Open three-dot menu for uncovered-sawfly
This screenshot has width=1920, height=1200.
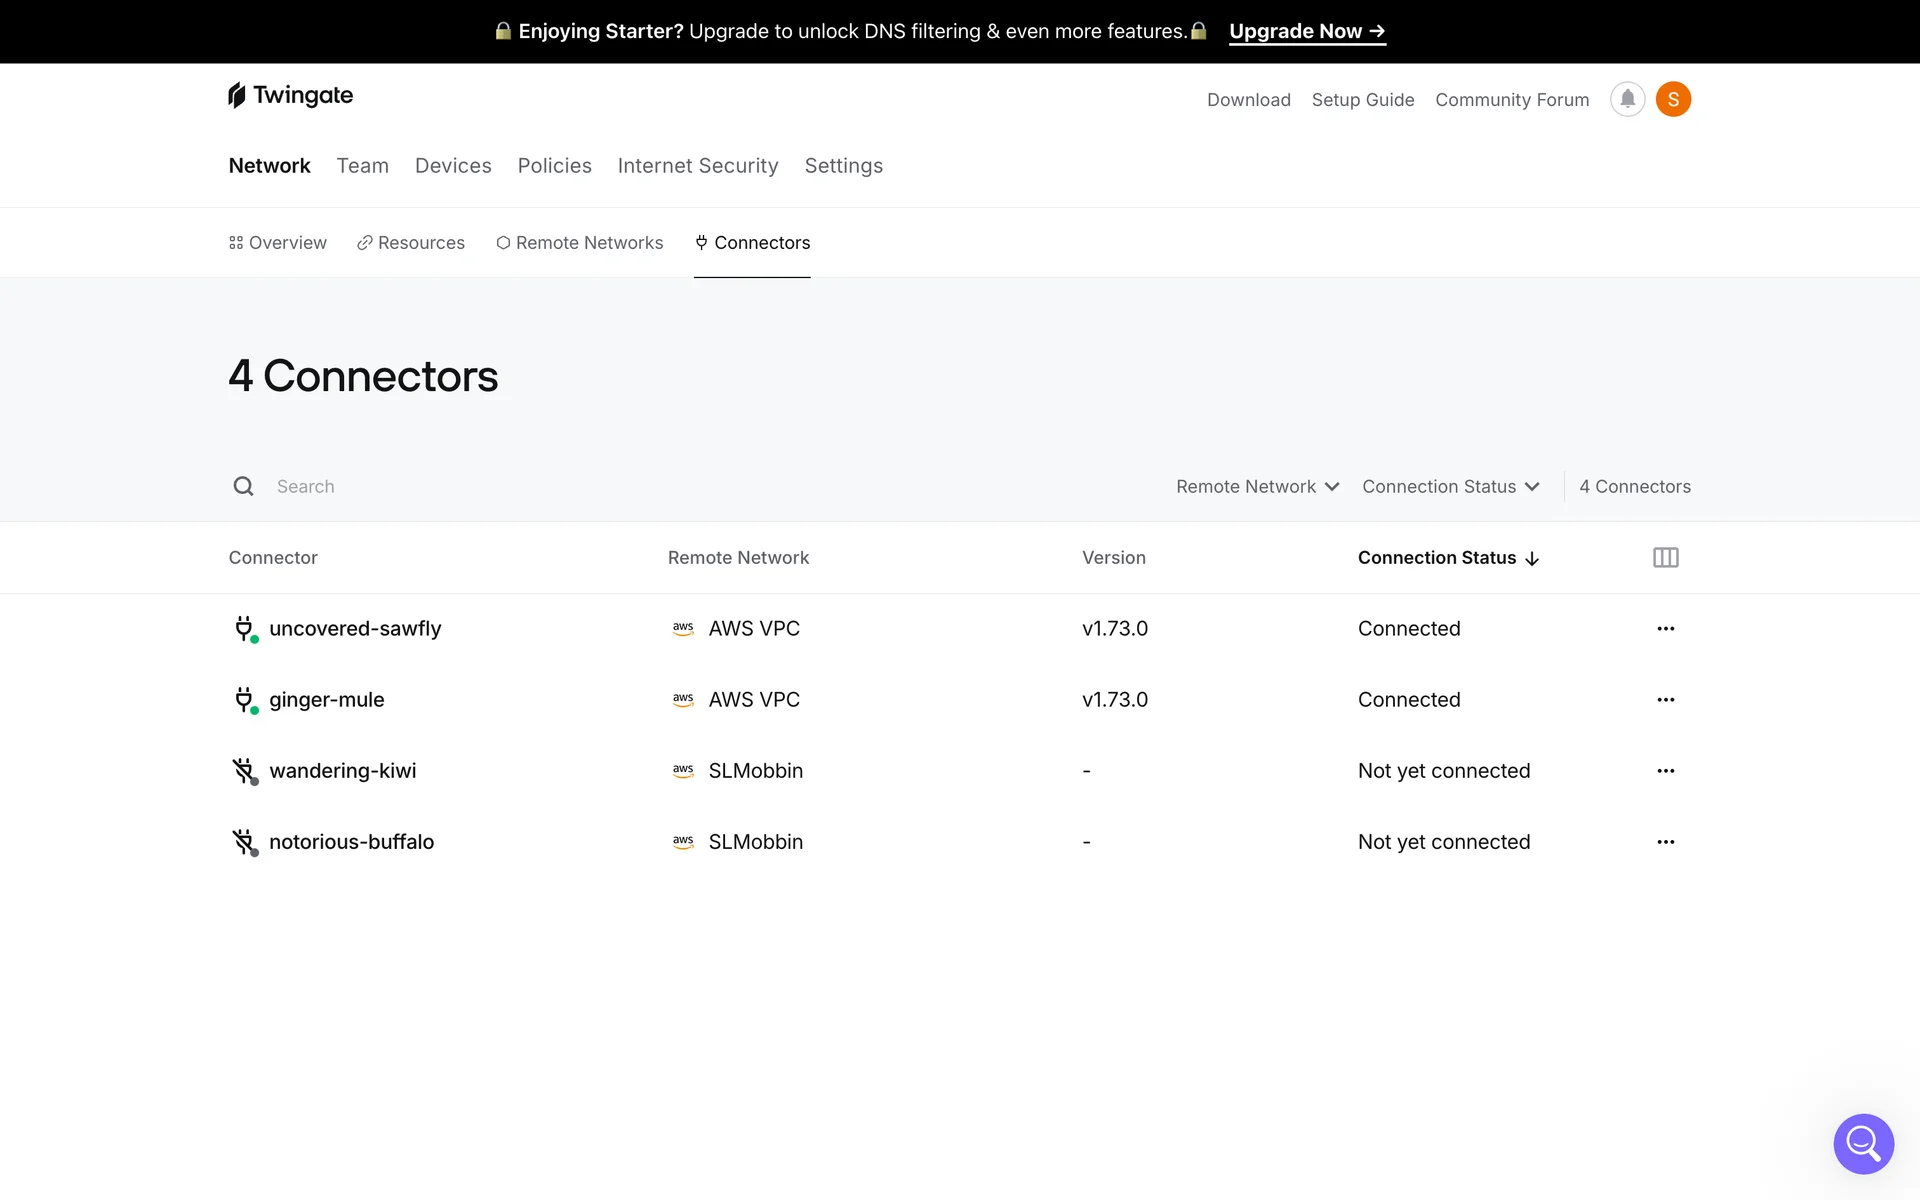point(1665,629)
